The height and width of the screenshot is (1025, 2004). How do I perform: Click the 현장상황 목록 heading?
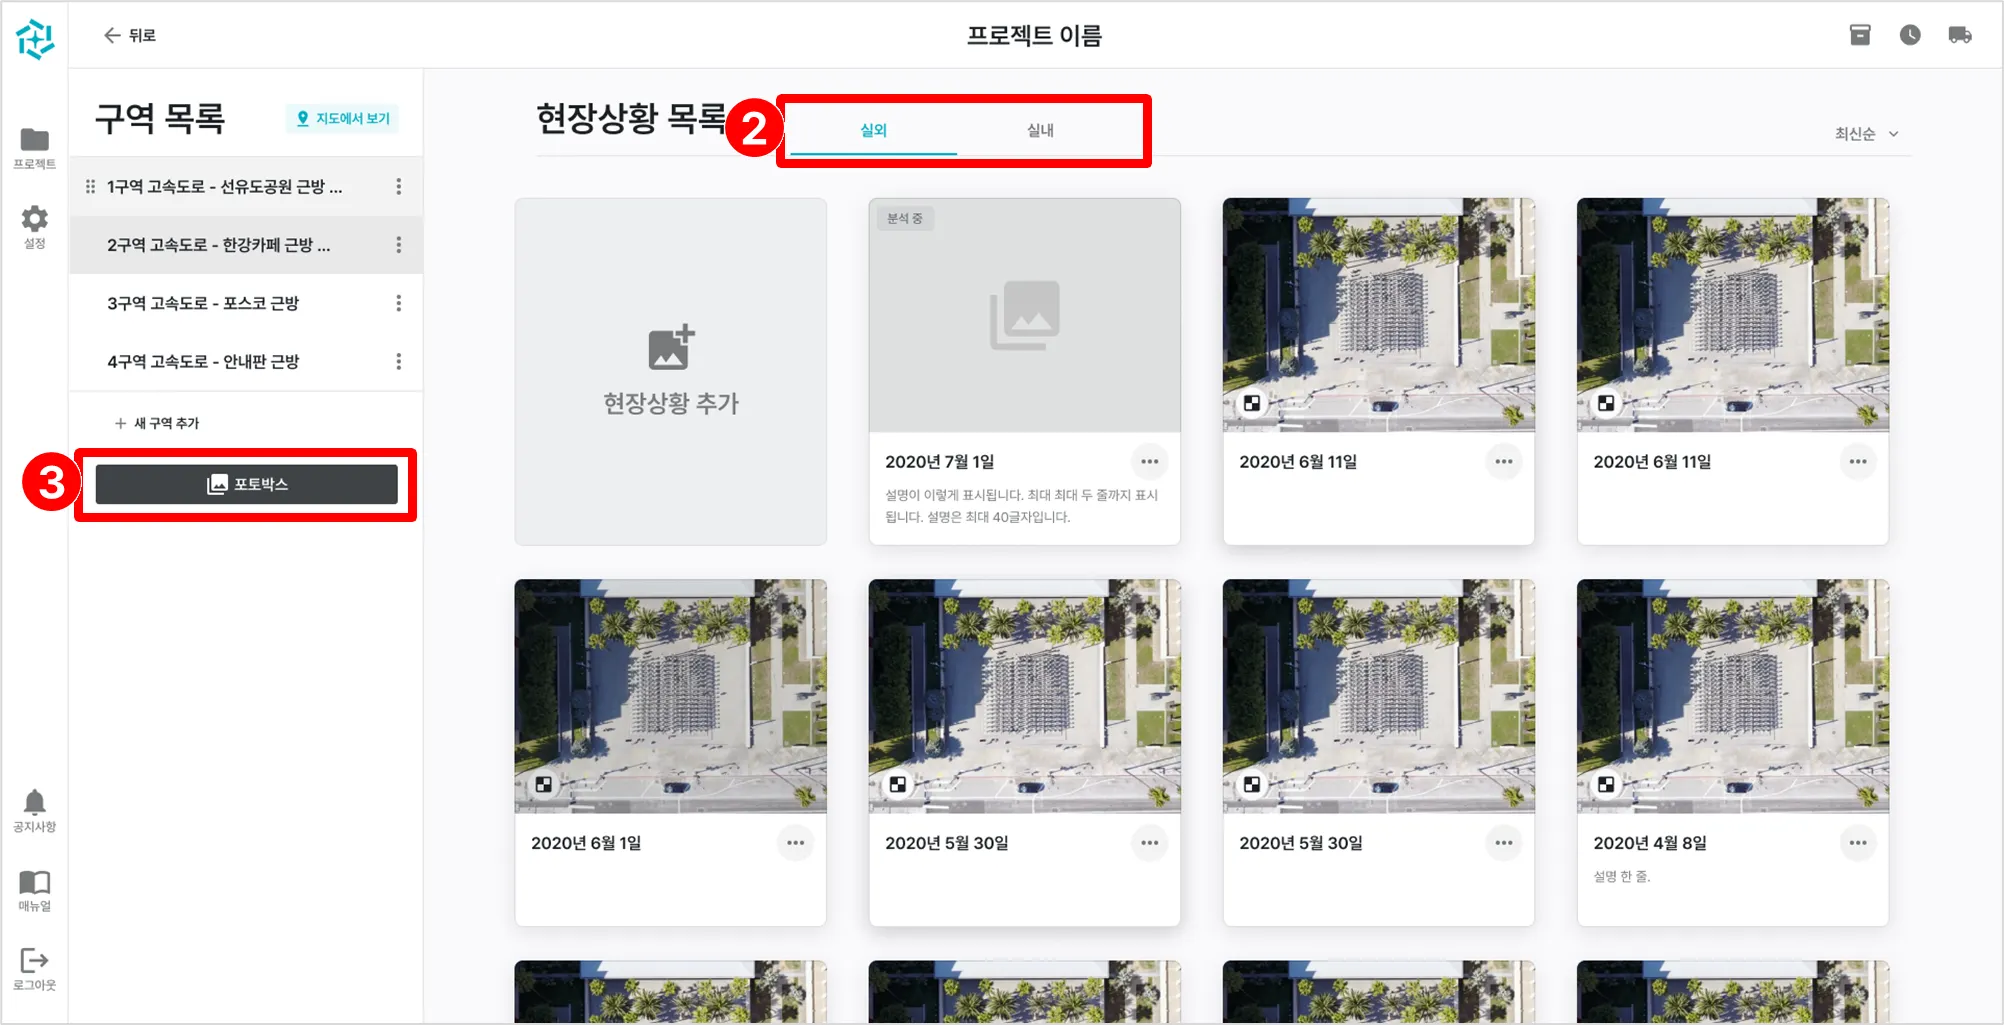632,118
